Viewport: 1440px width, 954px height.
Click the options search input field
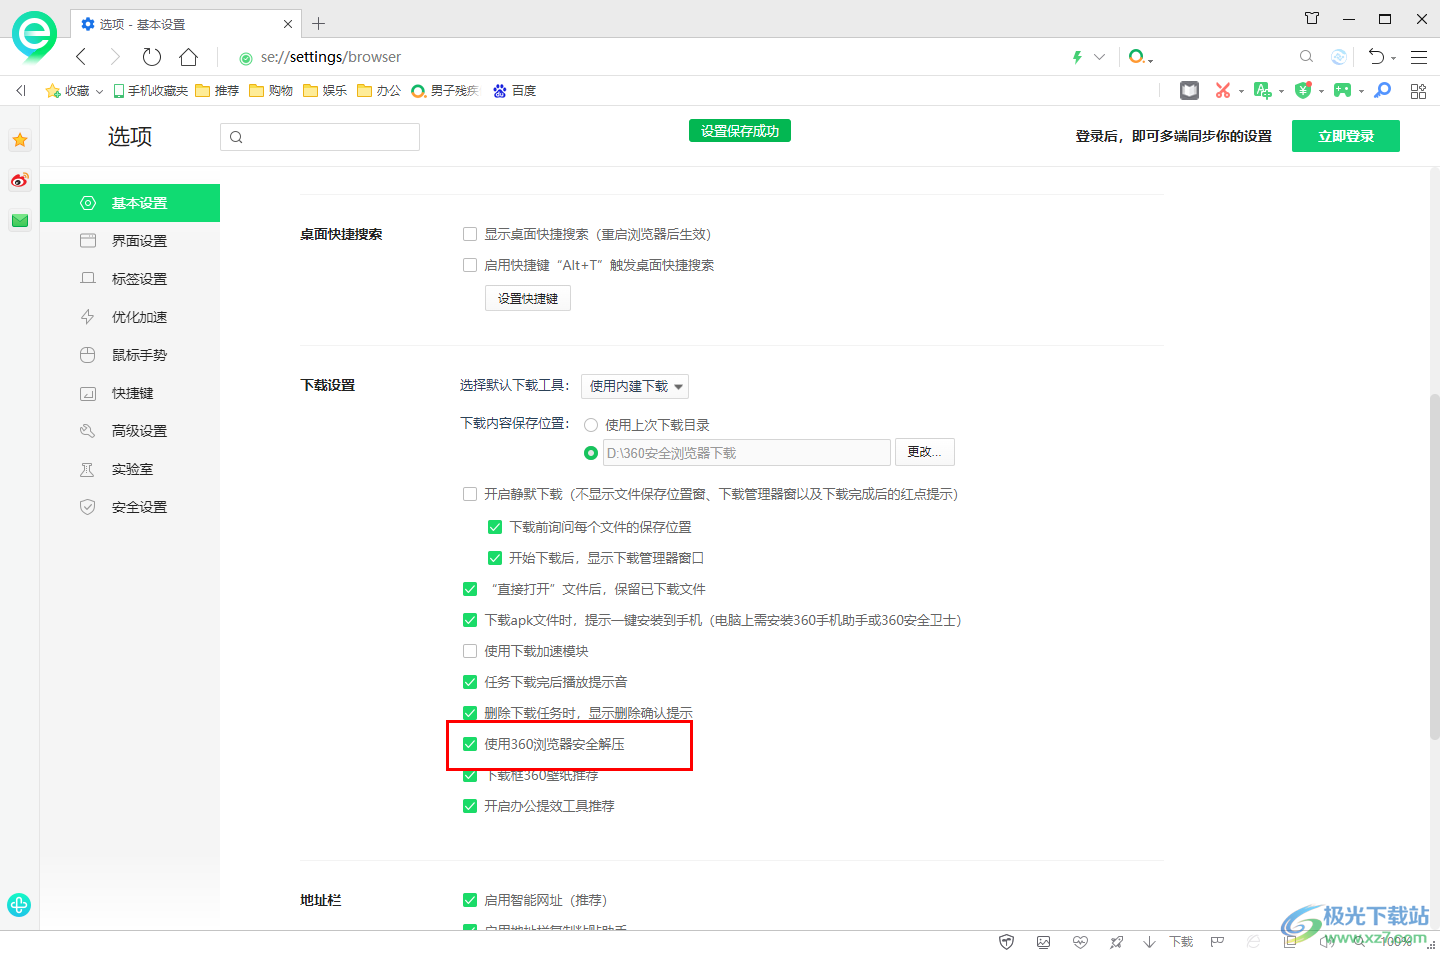click(x=320, y=137)
